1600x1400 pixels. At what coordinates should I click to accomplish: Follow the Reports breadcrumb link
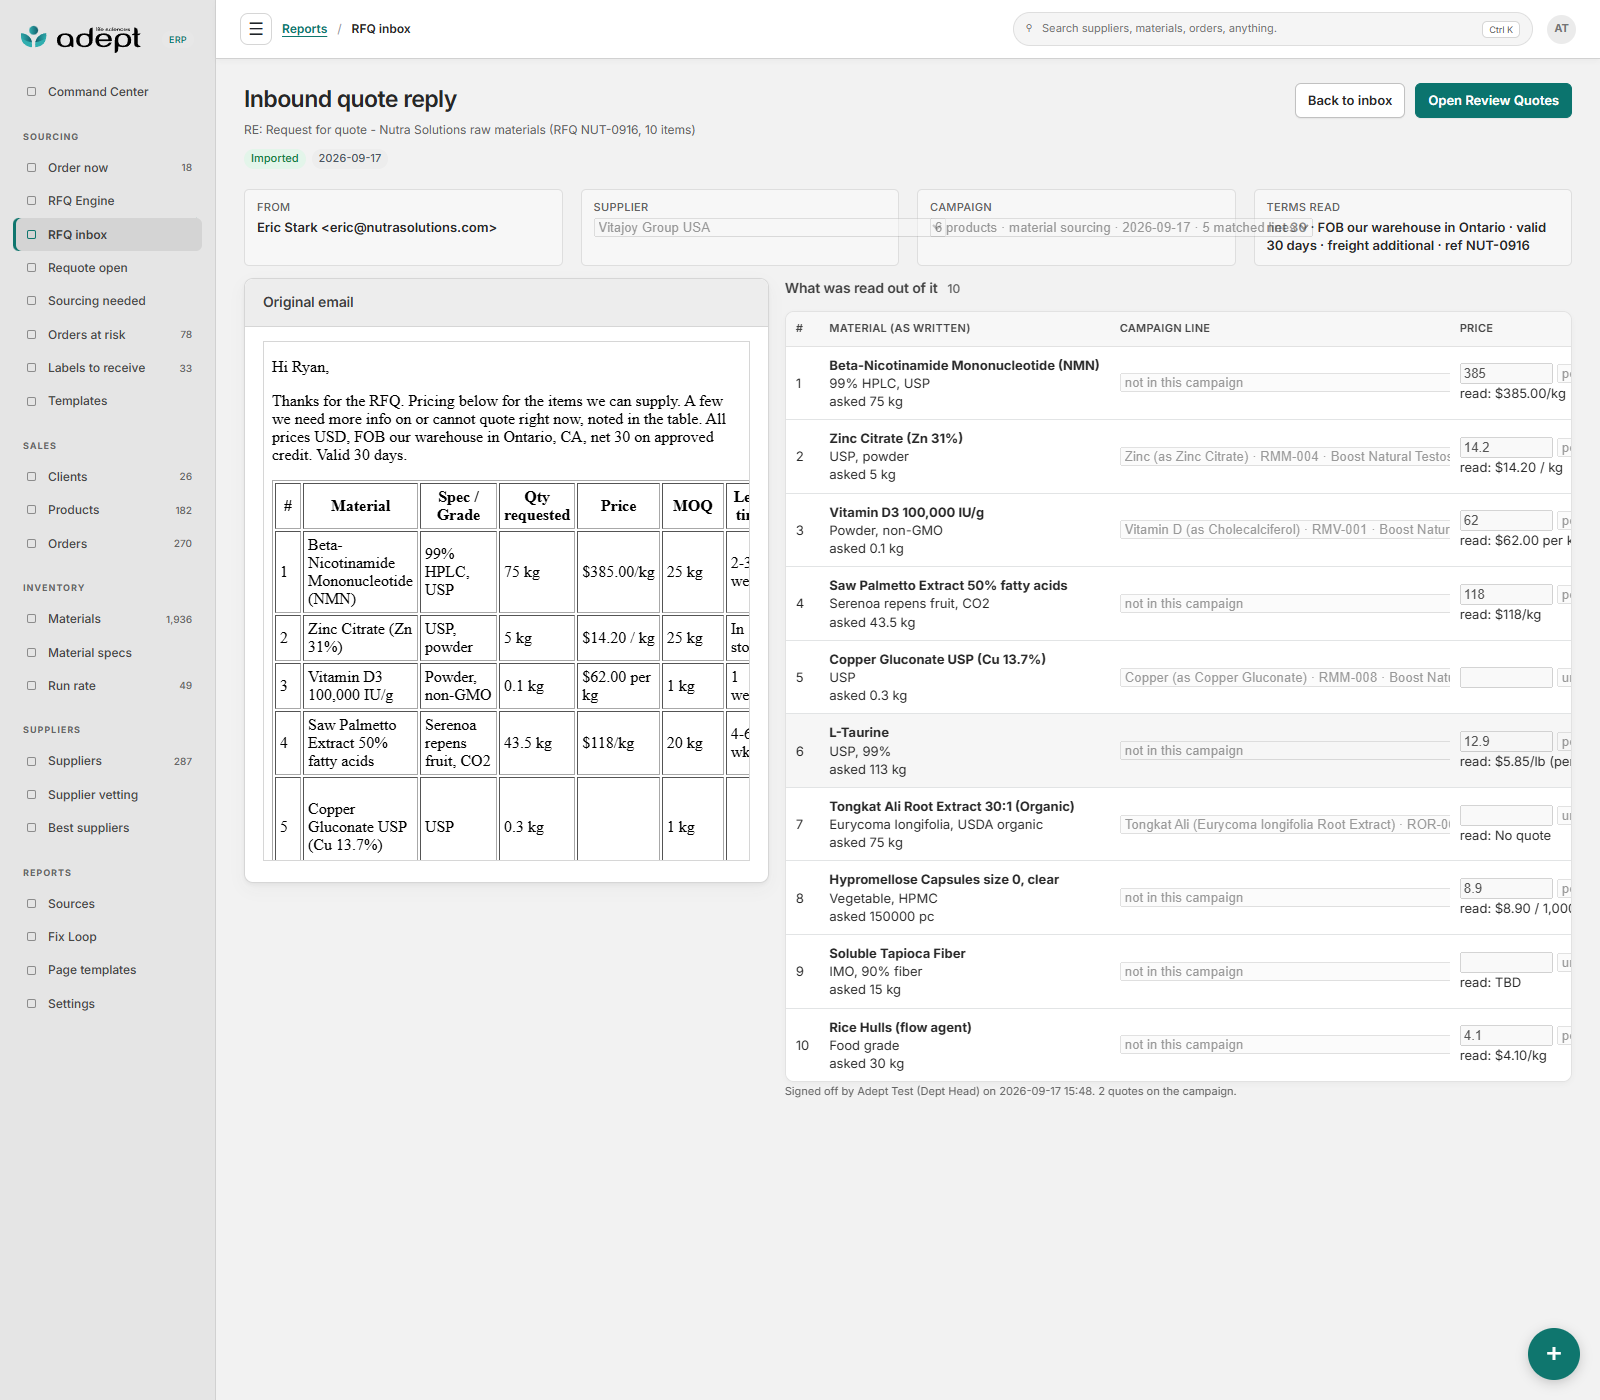[304, 29]
